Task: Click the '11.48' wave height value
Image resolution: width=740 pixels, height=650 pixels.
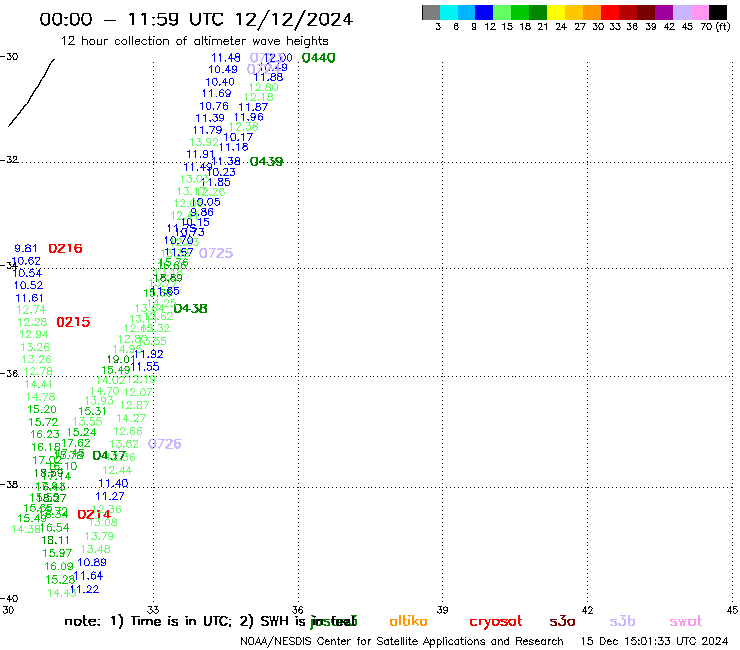Action: (x=226, y=58)
